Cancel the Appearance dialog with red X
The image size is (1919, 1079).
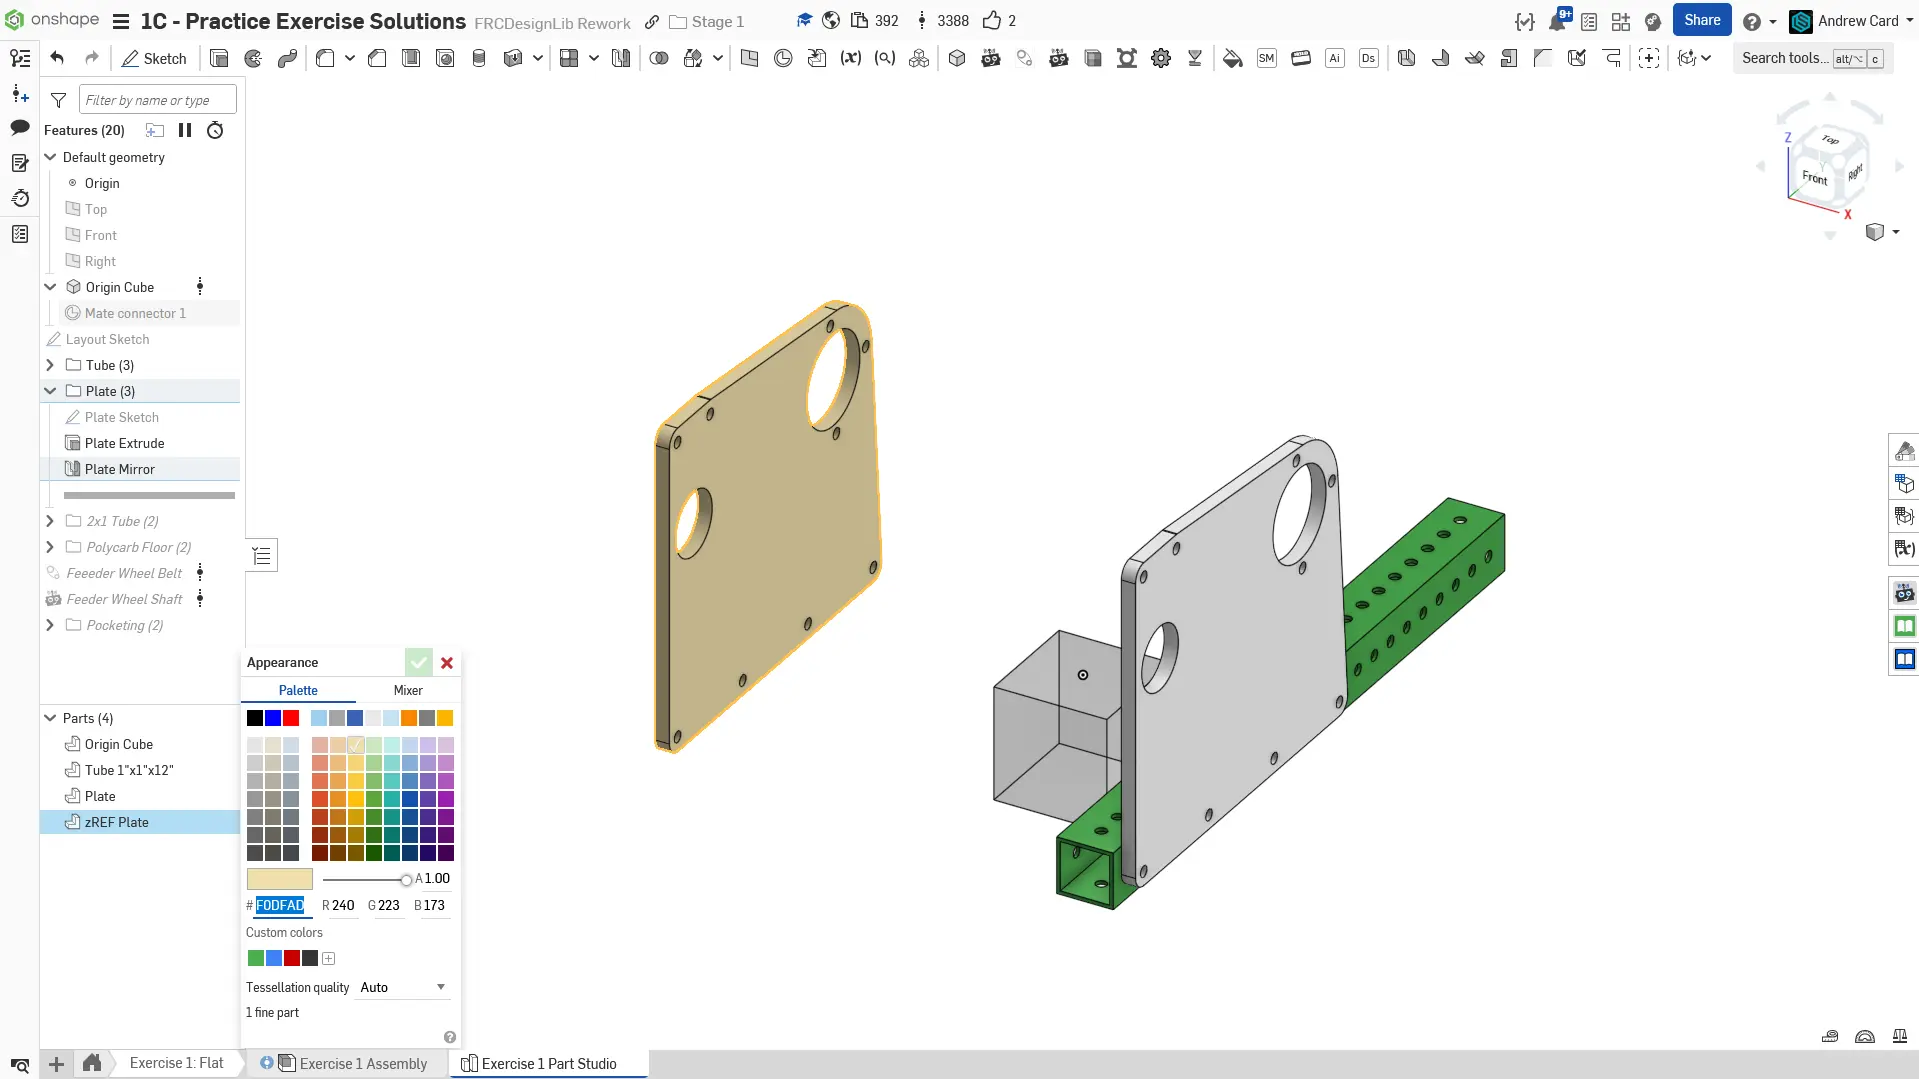click(447, 662)
